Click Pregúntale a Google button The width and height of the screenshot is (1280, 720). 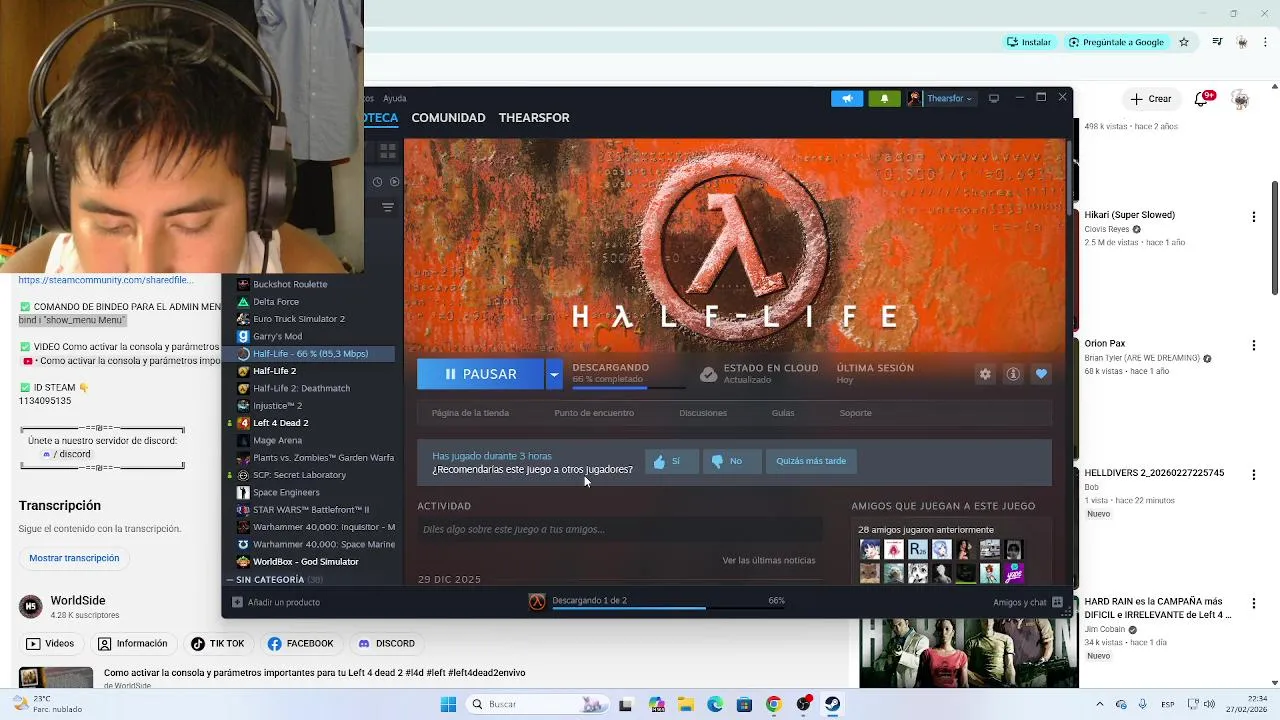click(1116, 42)
